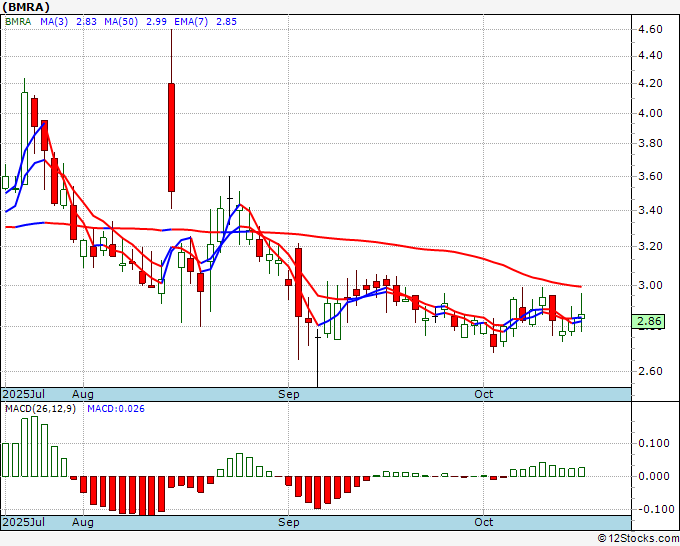
Task: Click the green 2.86 current price tag
Action: coord(649,321)
